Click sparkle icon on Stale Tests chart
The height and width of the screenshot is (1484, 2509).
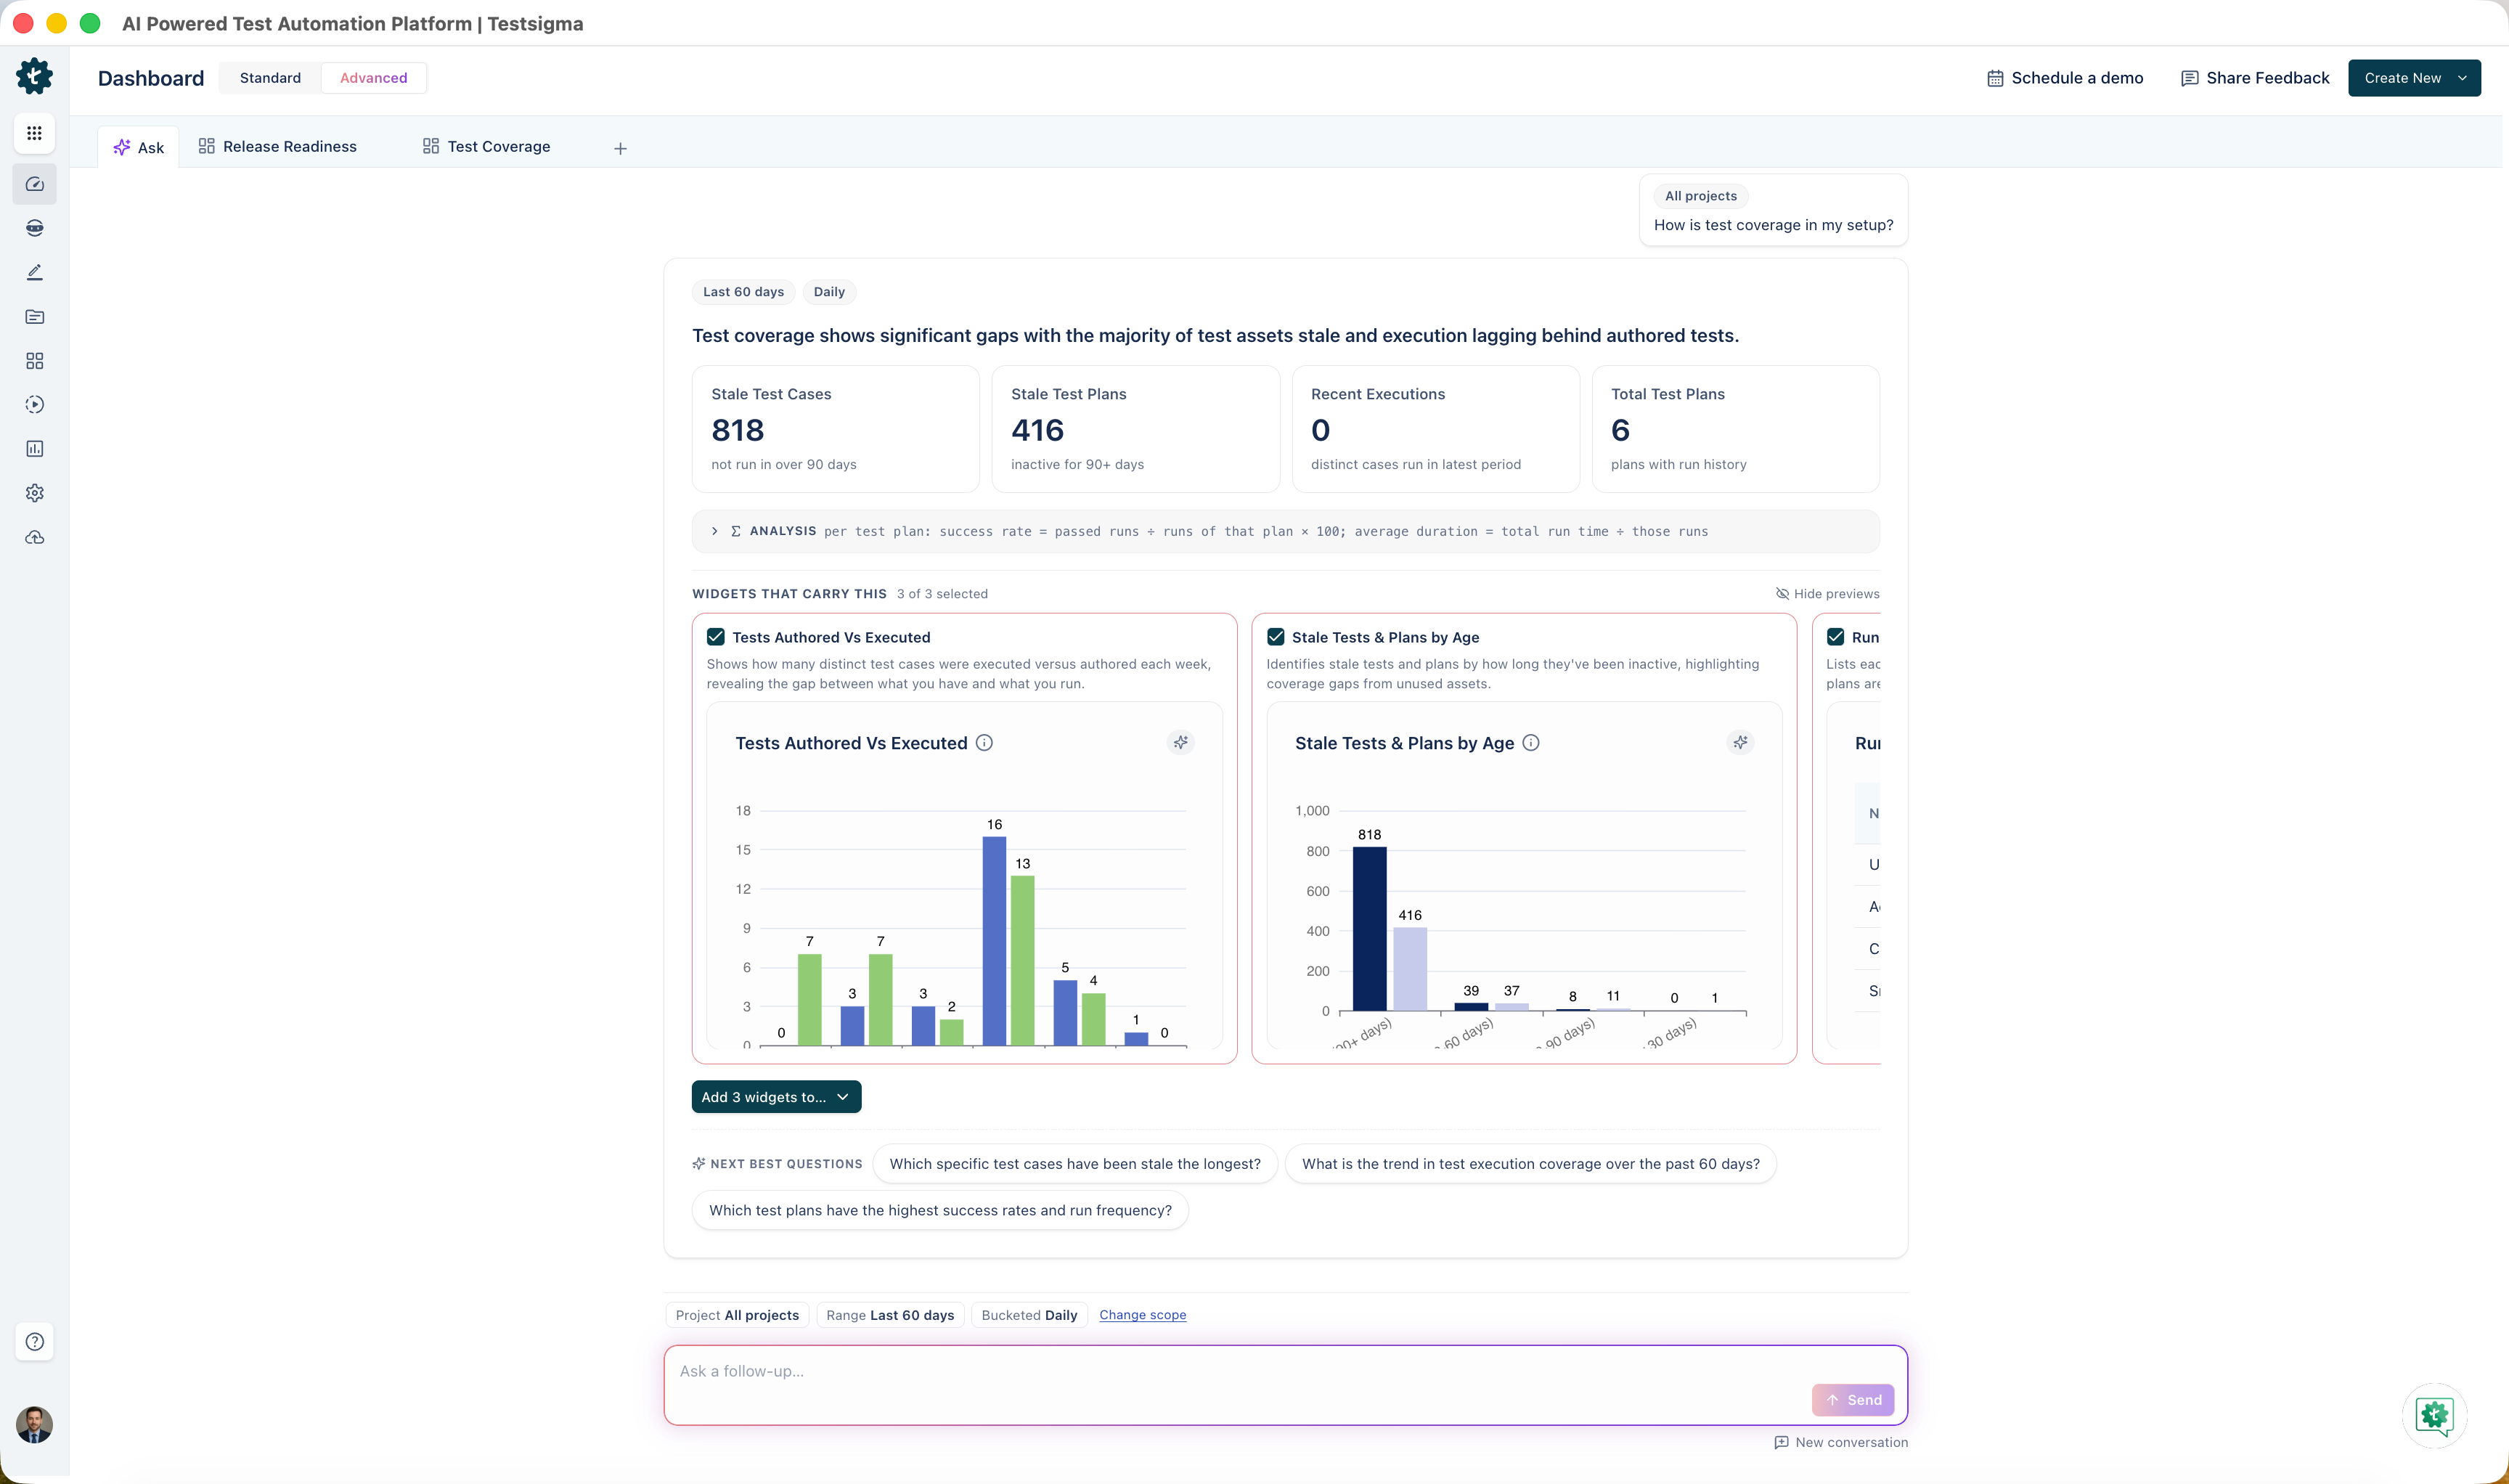[1741, 742]
